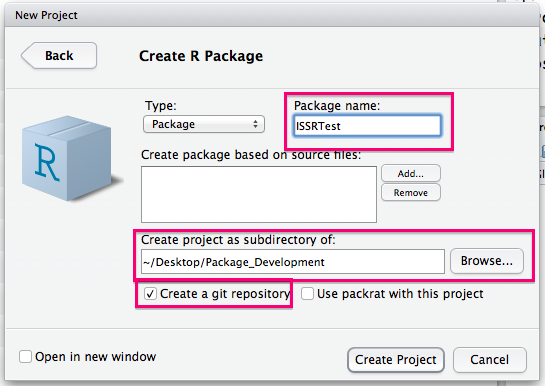
Task: Cancel the New Project dialog
Action: point(489,360)
